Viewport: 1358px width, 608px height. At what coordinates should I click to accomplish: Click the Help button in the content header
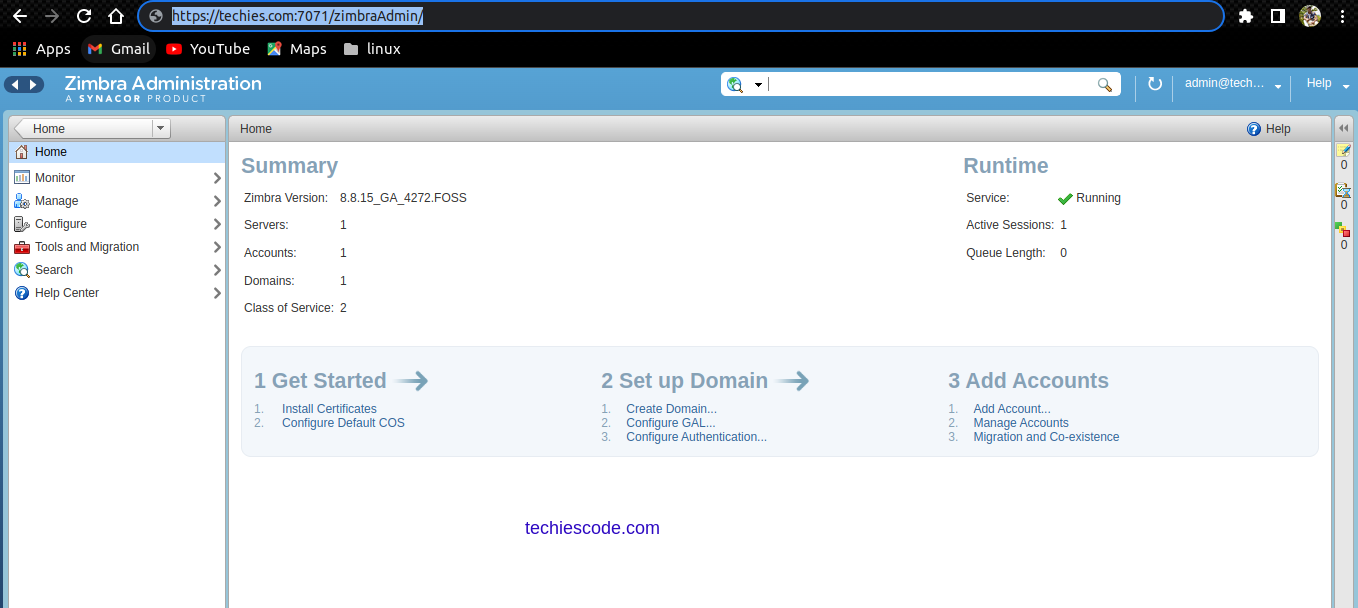click(x=1268, y=128)
